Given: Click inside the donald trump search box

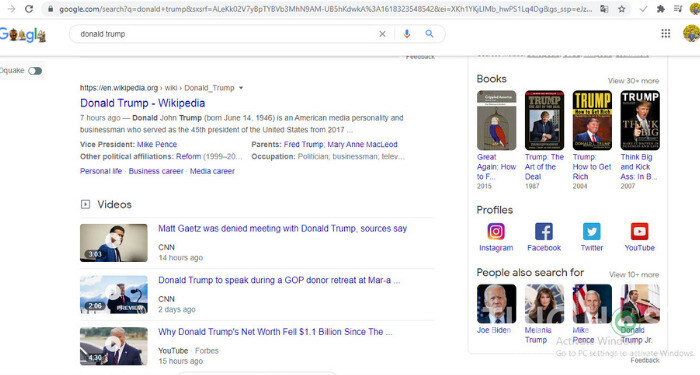Looking at the screenshot, I should point(225,34).
